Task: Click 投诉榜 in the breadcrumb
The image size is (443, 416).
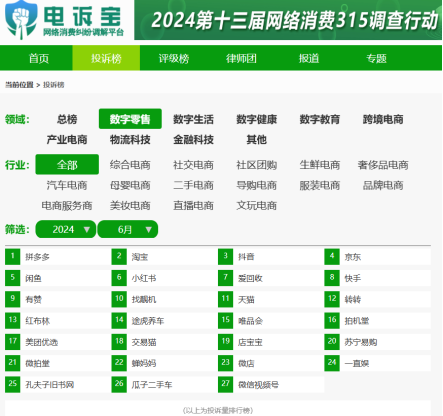Action: (54, 85)
